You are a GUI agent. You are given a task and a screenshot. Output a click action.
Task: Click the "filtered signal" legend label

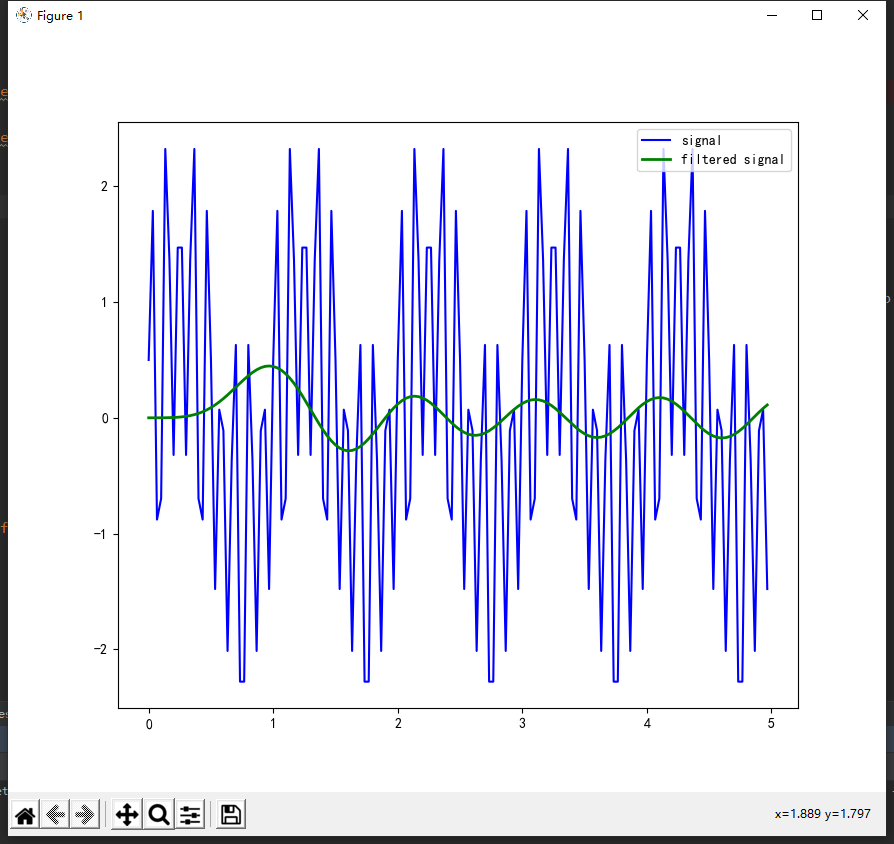click(732, 159)
